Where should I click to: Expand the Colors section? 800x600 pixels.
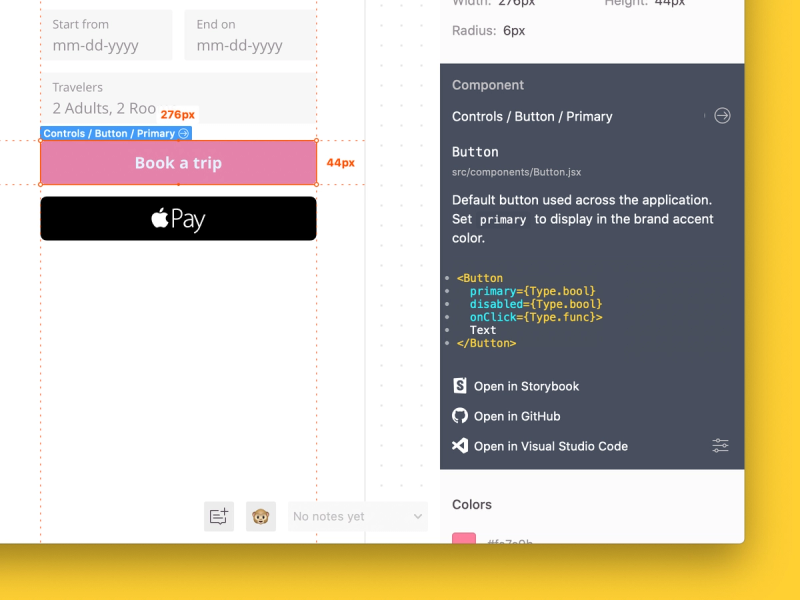472,505
